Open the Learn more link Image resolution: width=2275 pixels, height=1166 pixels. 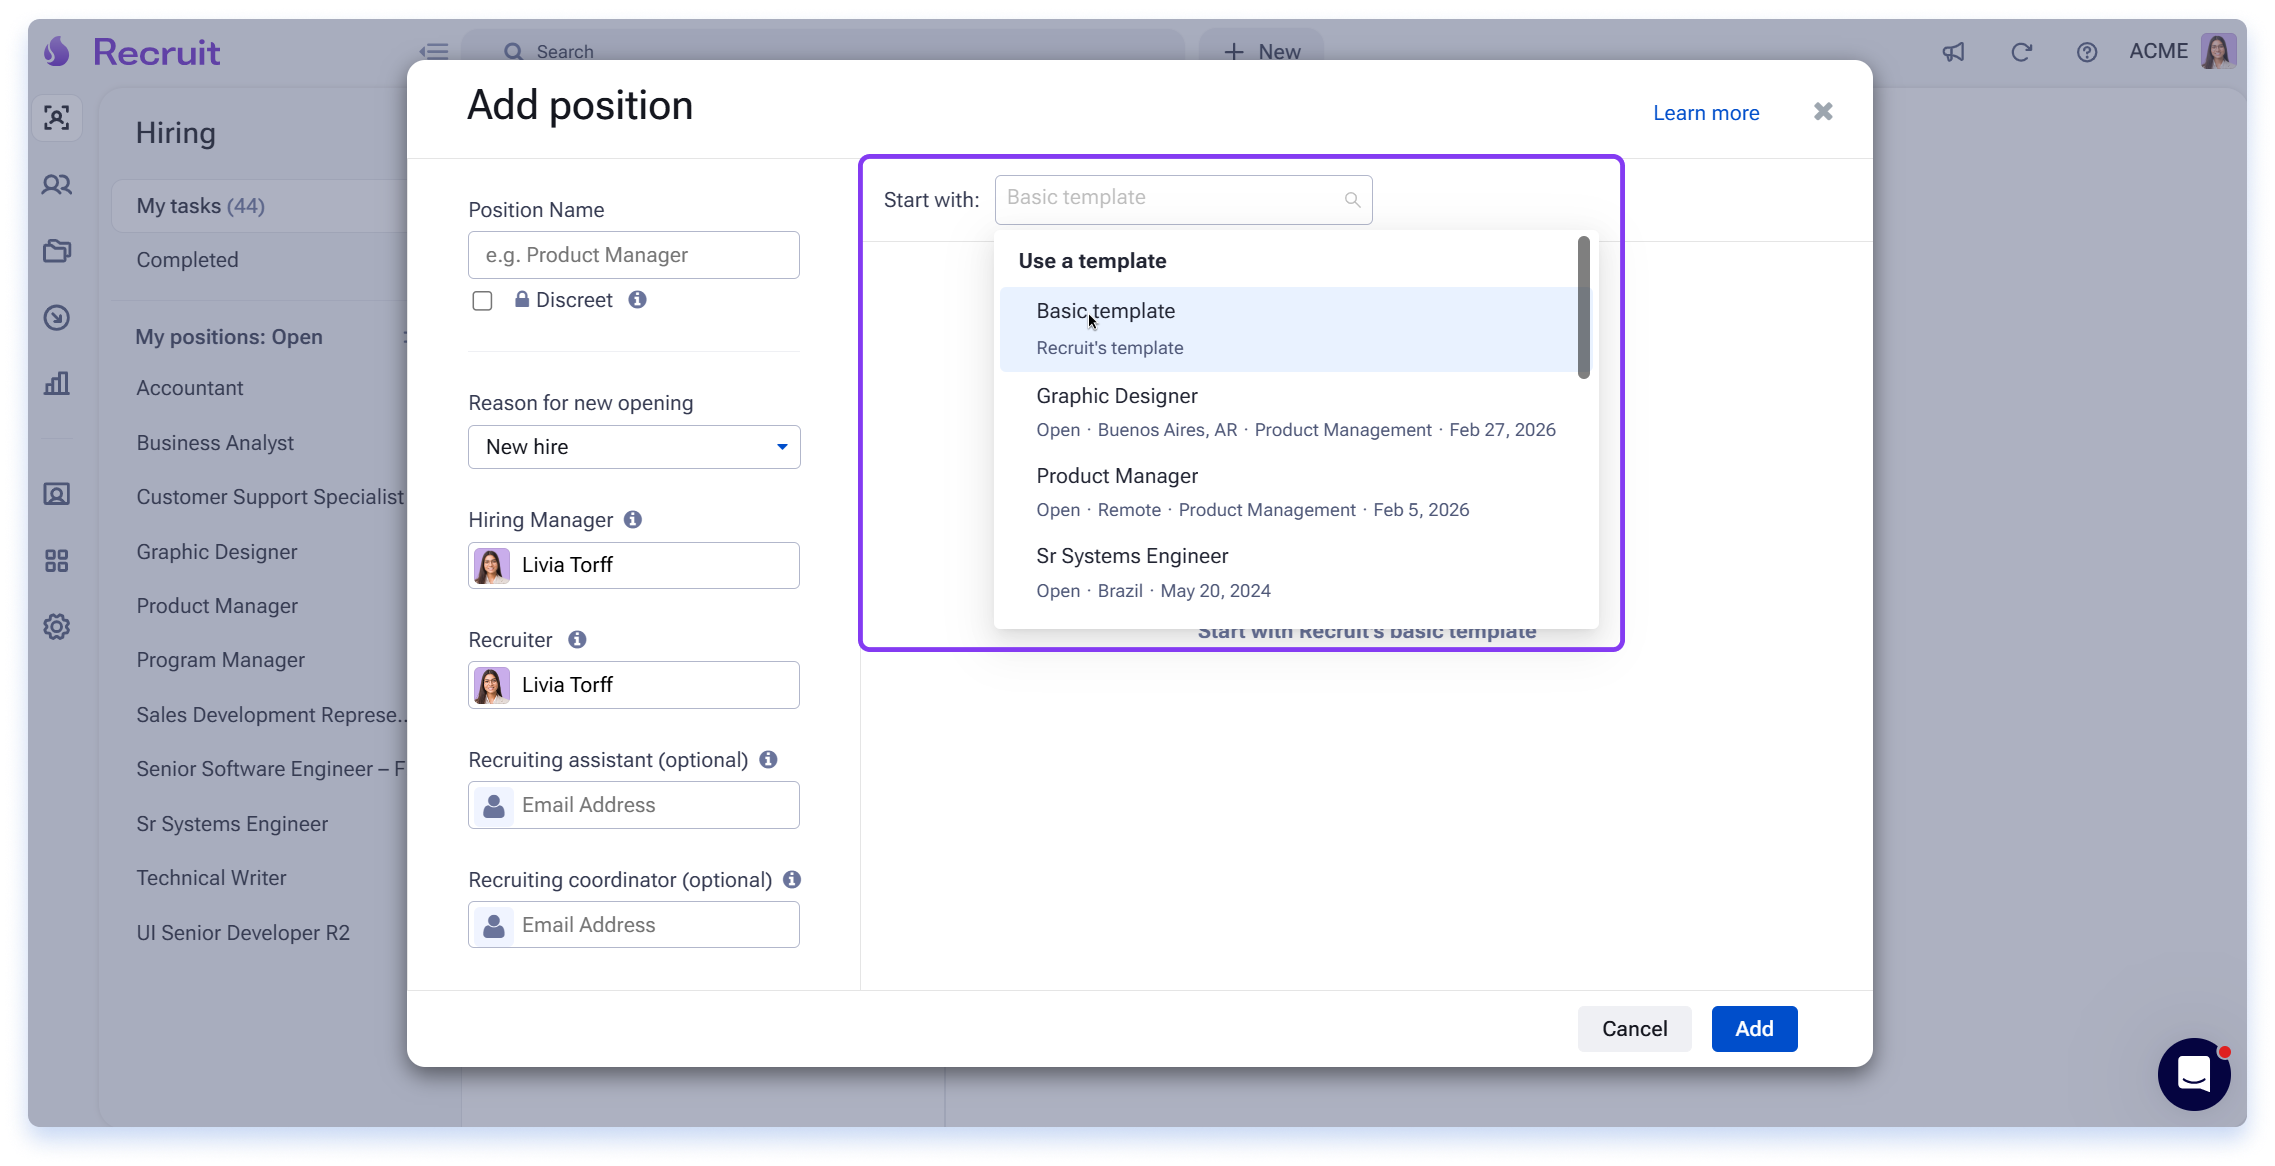click(1706, 113)
